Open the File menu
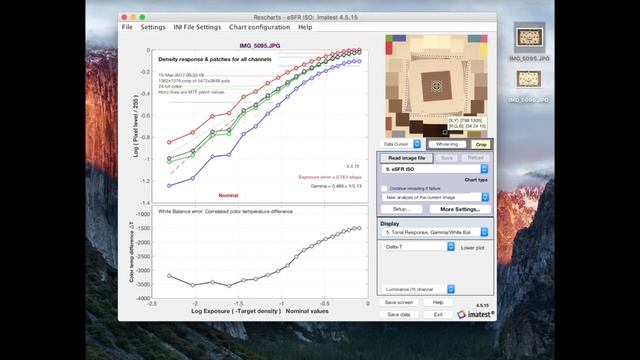The image size is (640, 360). point(127,27)
